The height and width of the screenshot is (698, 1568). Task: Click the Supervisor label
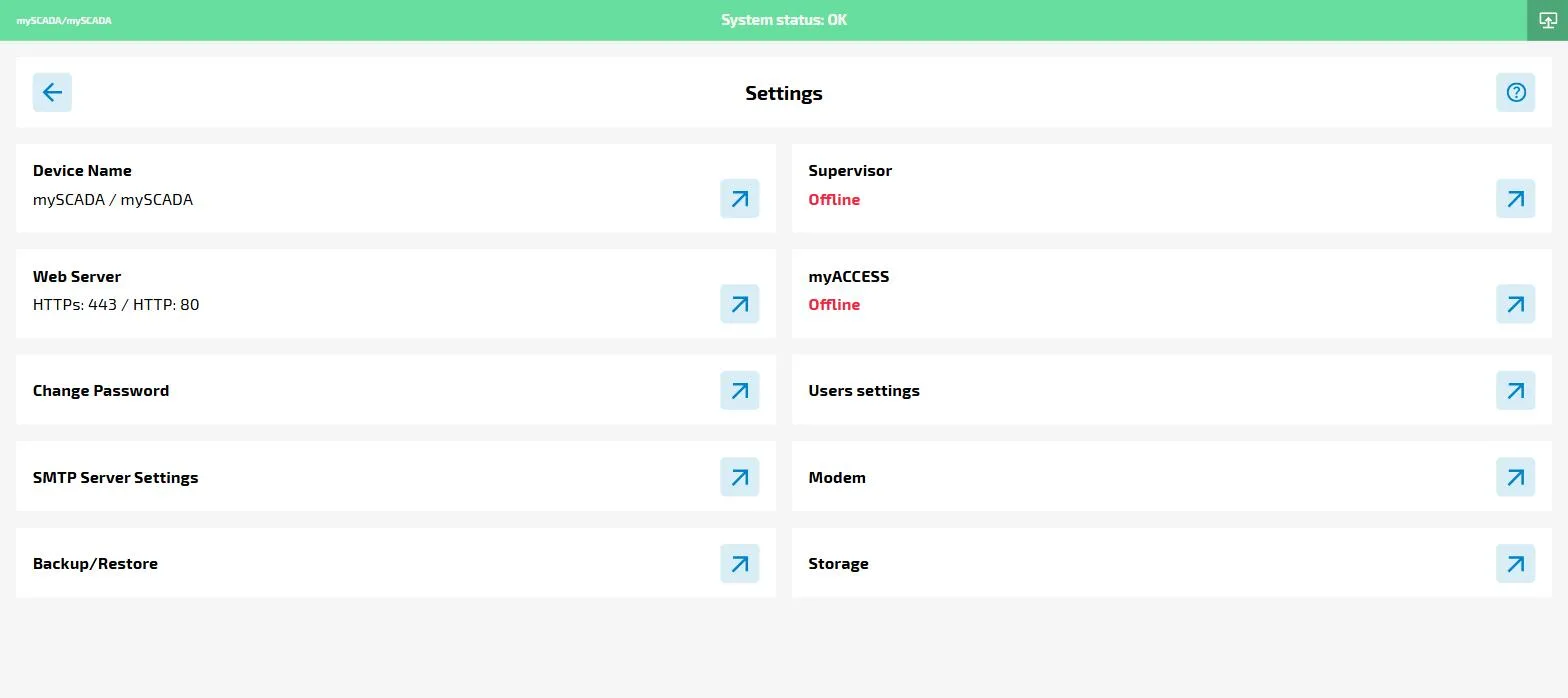850,171
